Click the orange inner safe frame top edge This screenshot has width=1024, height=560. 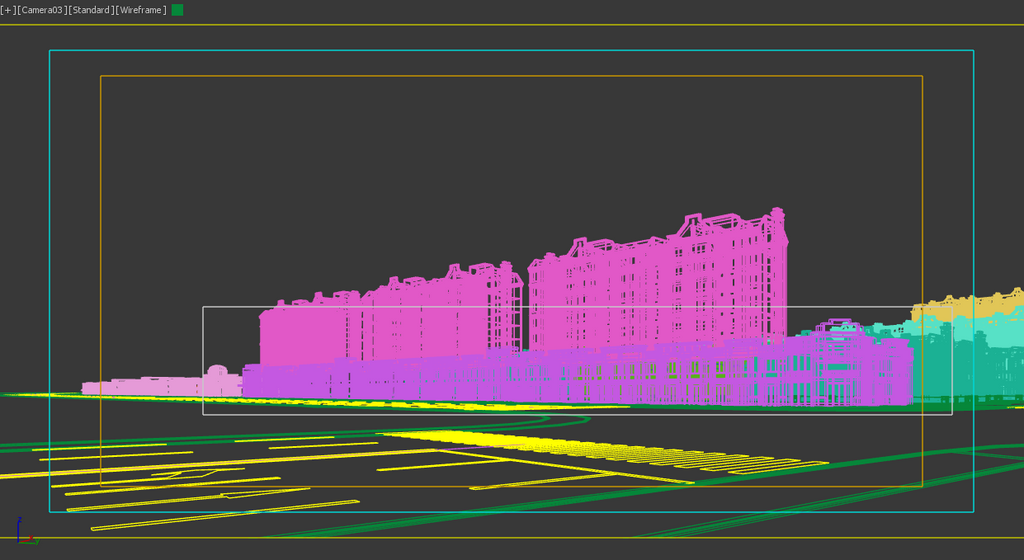tap(500, 76)
